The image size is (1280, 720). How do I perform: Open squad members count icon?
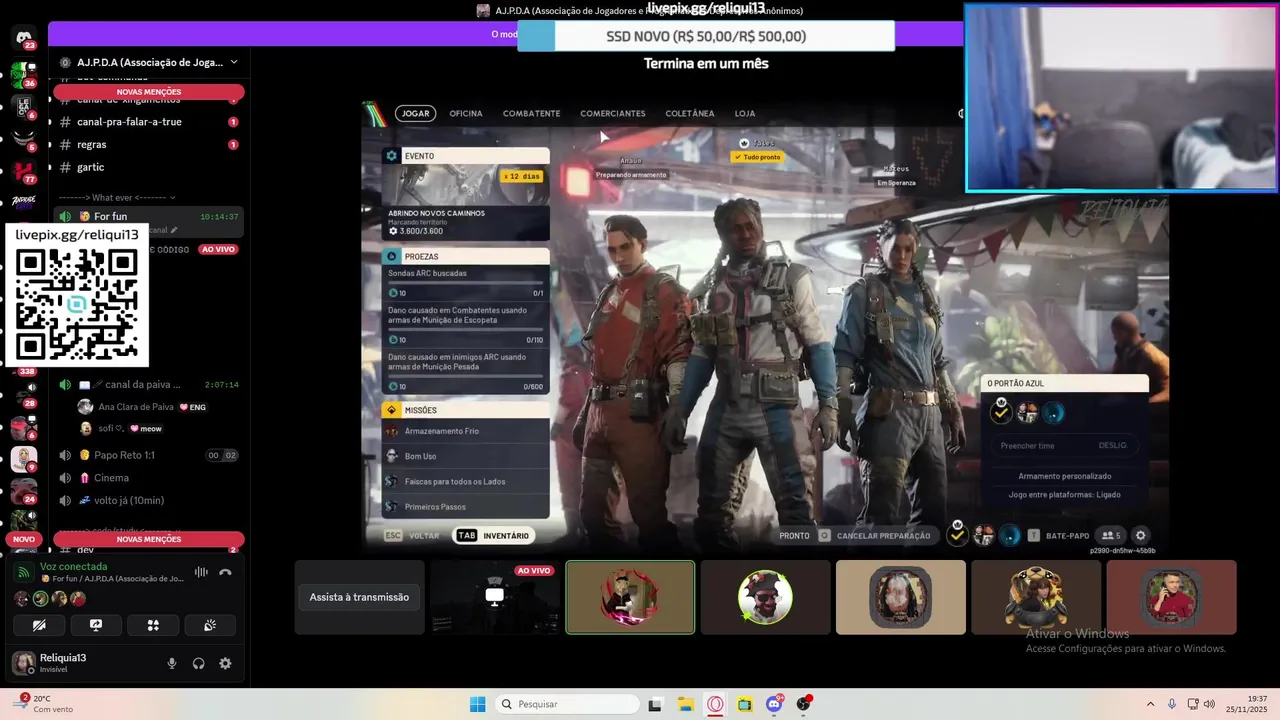(x=1110, y=535)
